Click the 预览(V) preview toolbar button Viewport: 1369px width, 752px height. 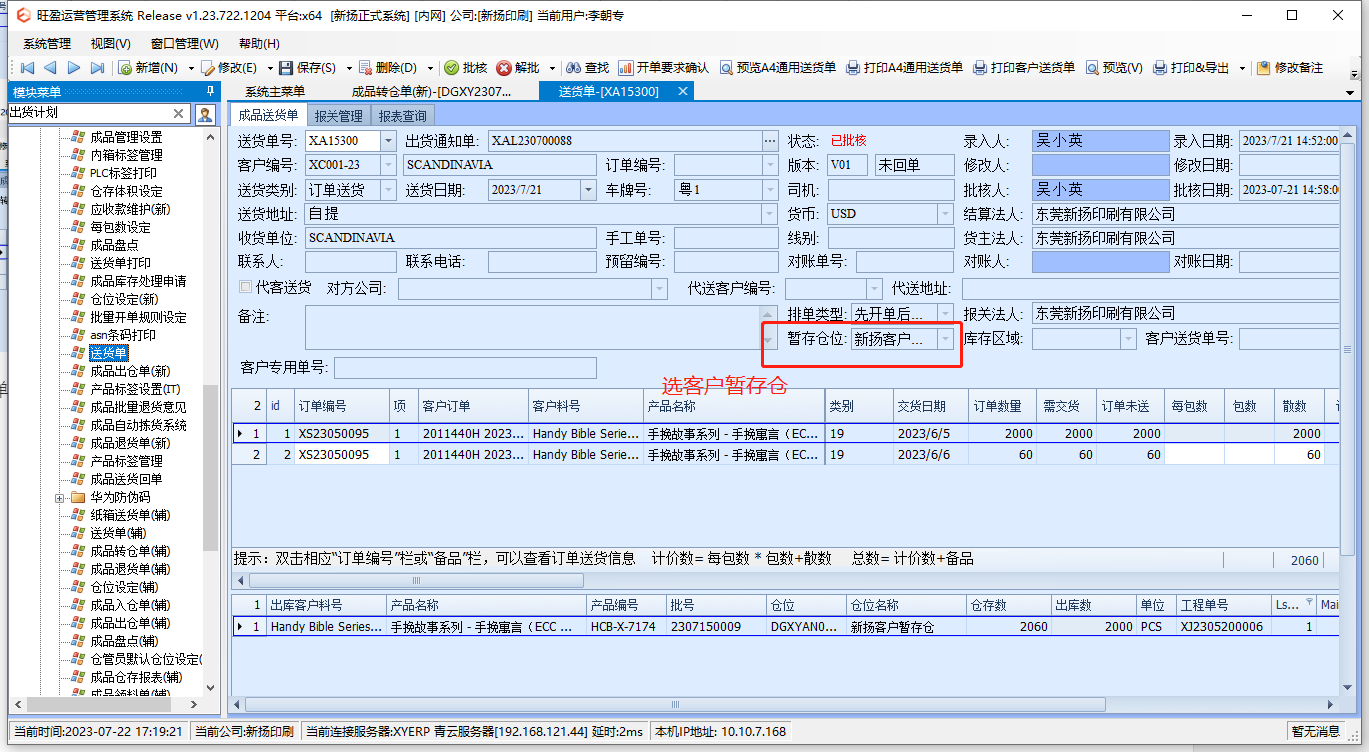1114,68
